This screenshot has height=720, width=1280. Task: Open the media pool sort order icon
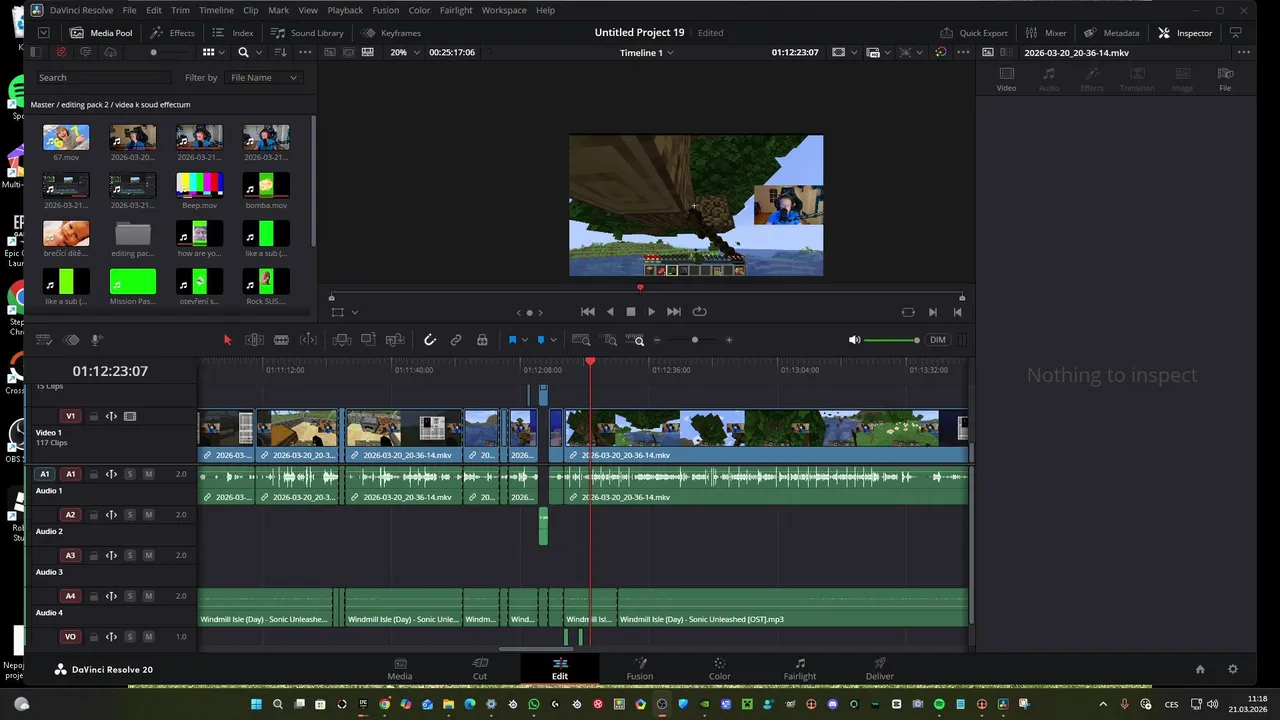(280, 52)
